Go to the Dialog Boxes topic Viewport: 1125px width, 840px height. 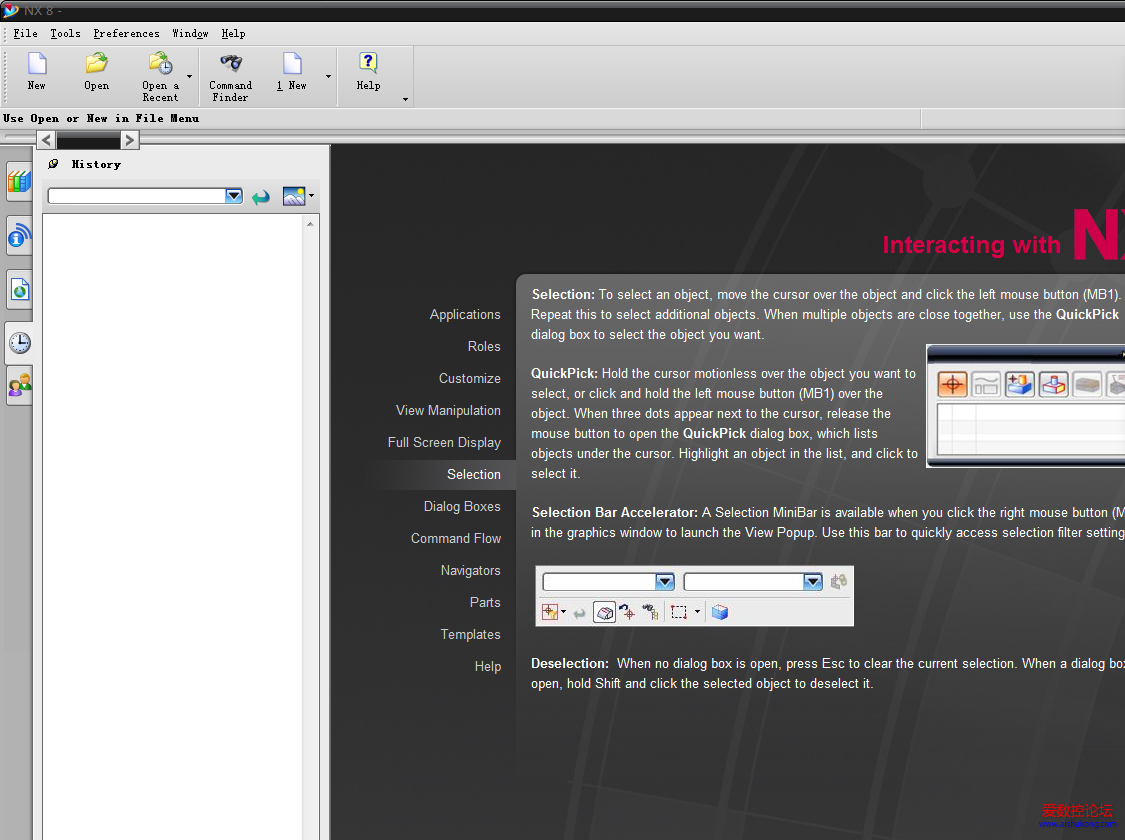[462, 506]
